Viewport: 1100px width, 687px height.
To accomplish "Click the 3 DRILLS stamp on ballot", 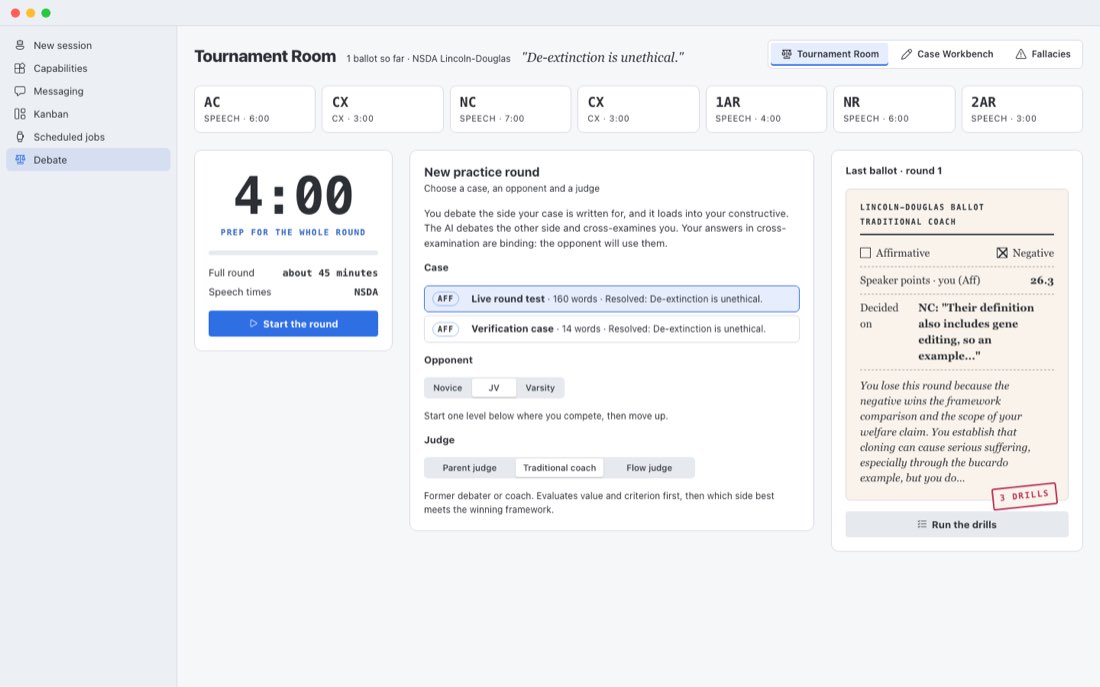I will [1024, 496].
